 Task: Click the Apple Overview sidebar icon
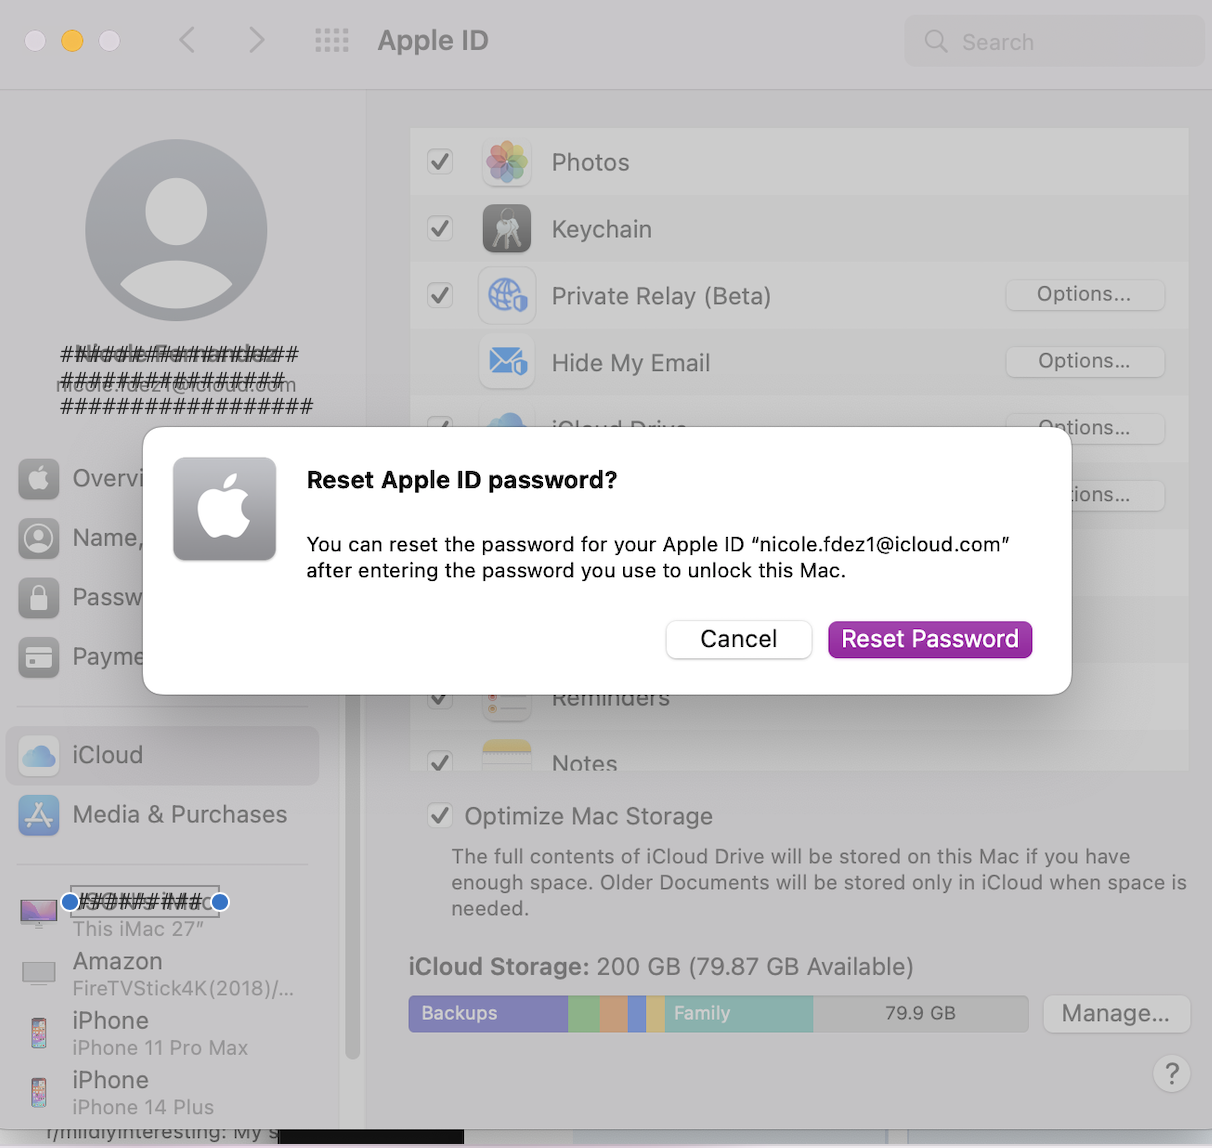39,479
